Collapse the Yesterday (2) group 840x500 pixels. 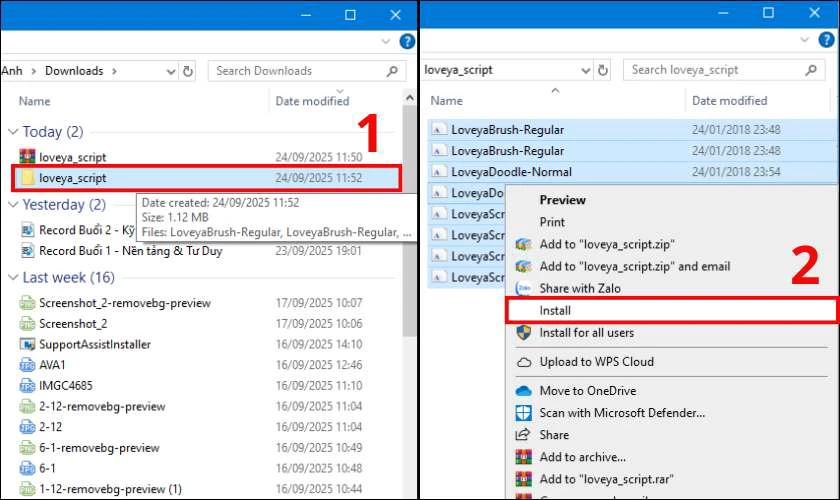click(13, 205)
